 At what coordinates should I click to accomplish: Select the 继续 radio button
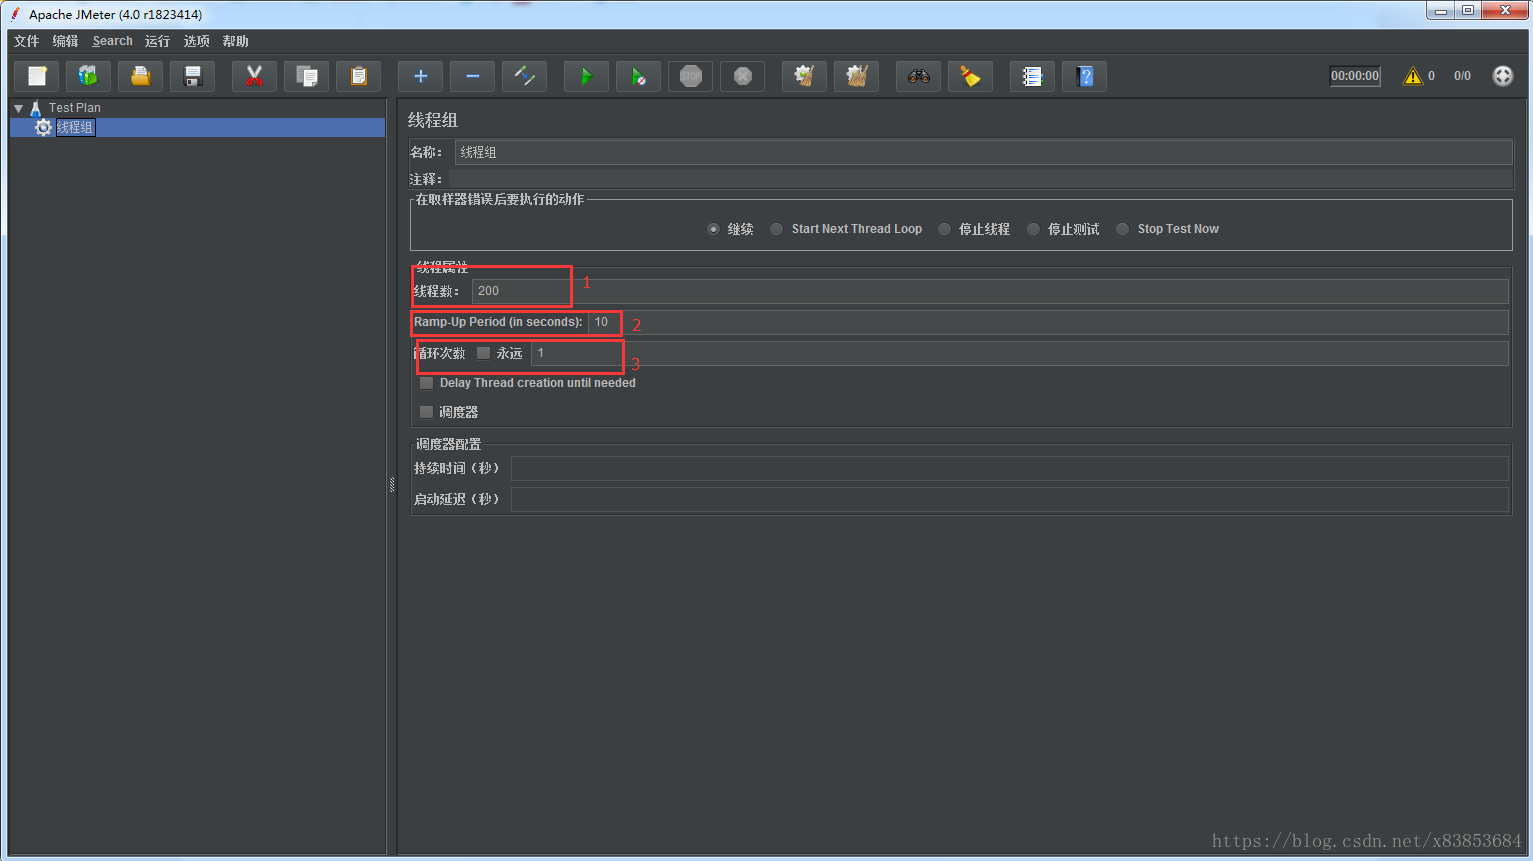(713, 229)
